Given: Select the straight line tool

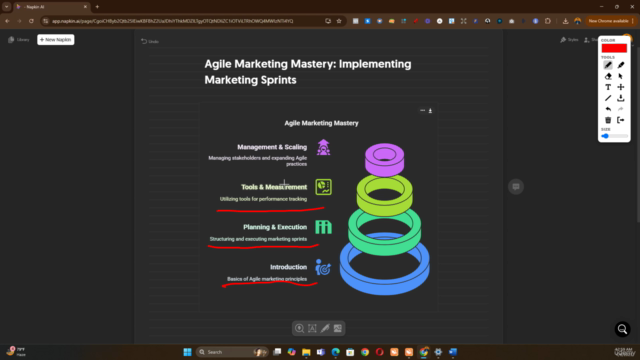Looking at the screenshot, I should pos(608,98).
